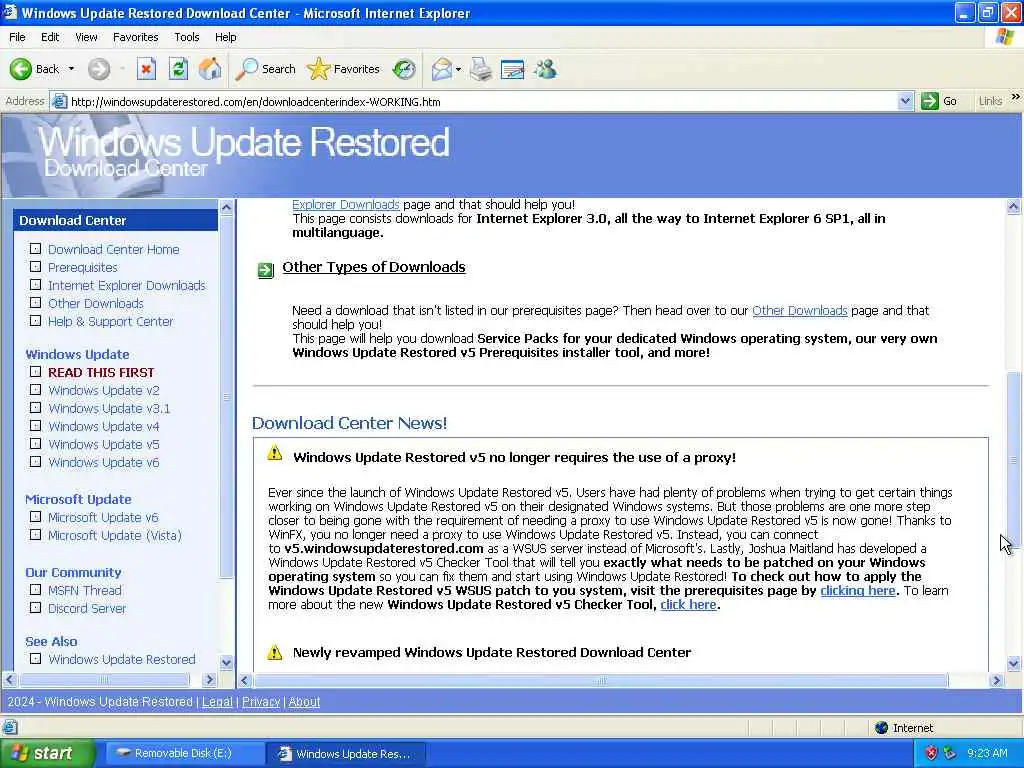This screenshot has width=1024, height=768.
Task: Open Search with the magnifier icon
Action: [x=265, y=69]
